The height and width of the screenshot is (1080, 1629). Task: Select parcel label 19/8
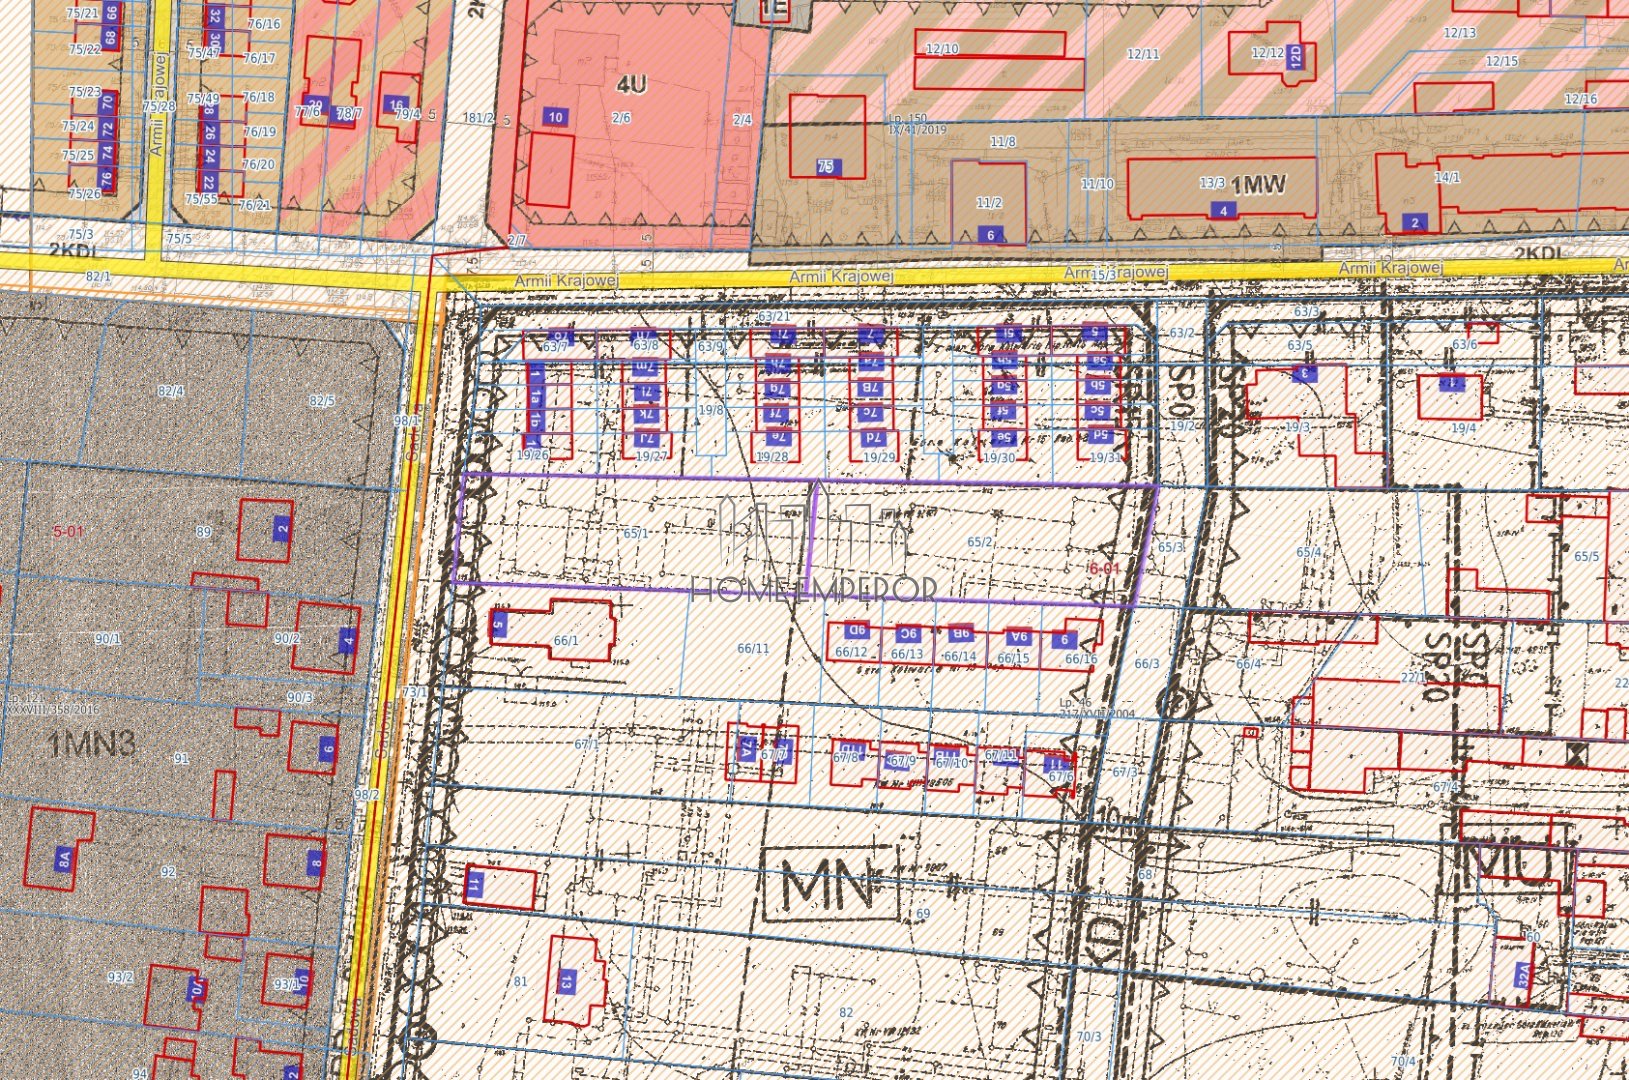(x=711, y=410)
